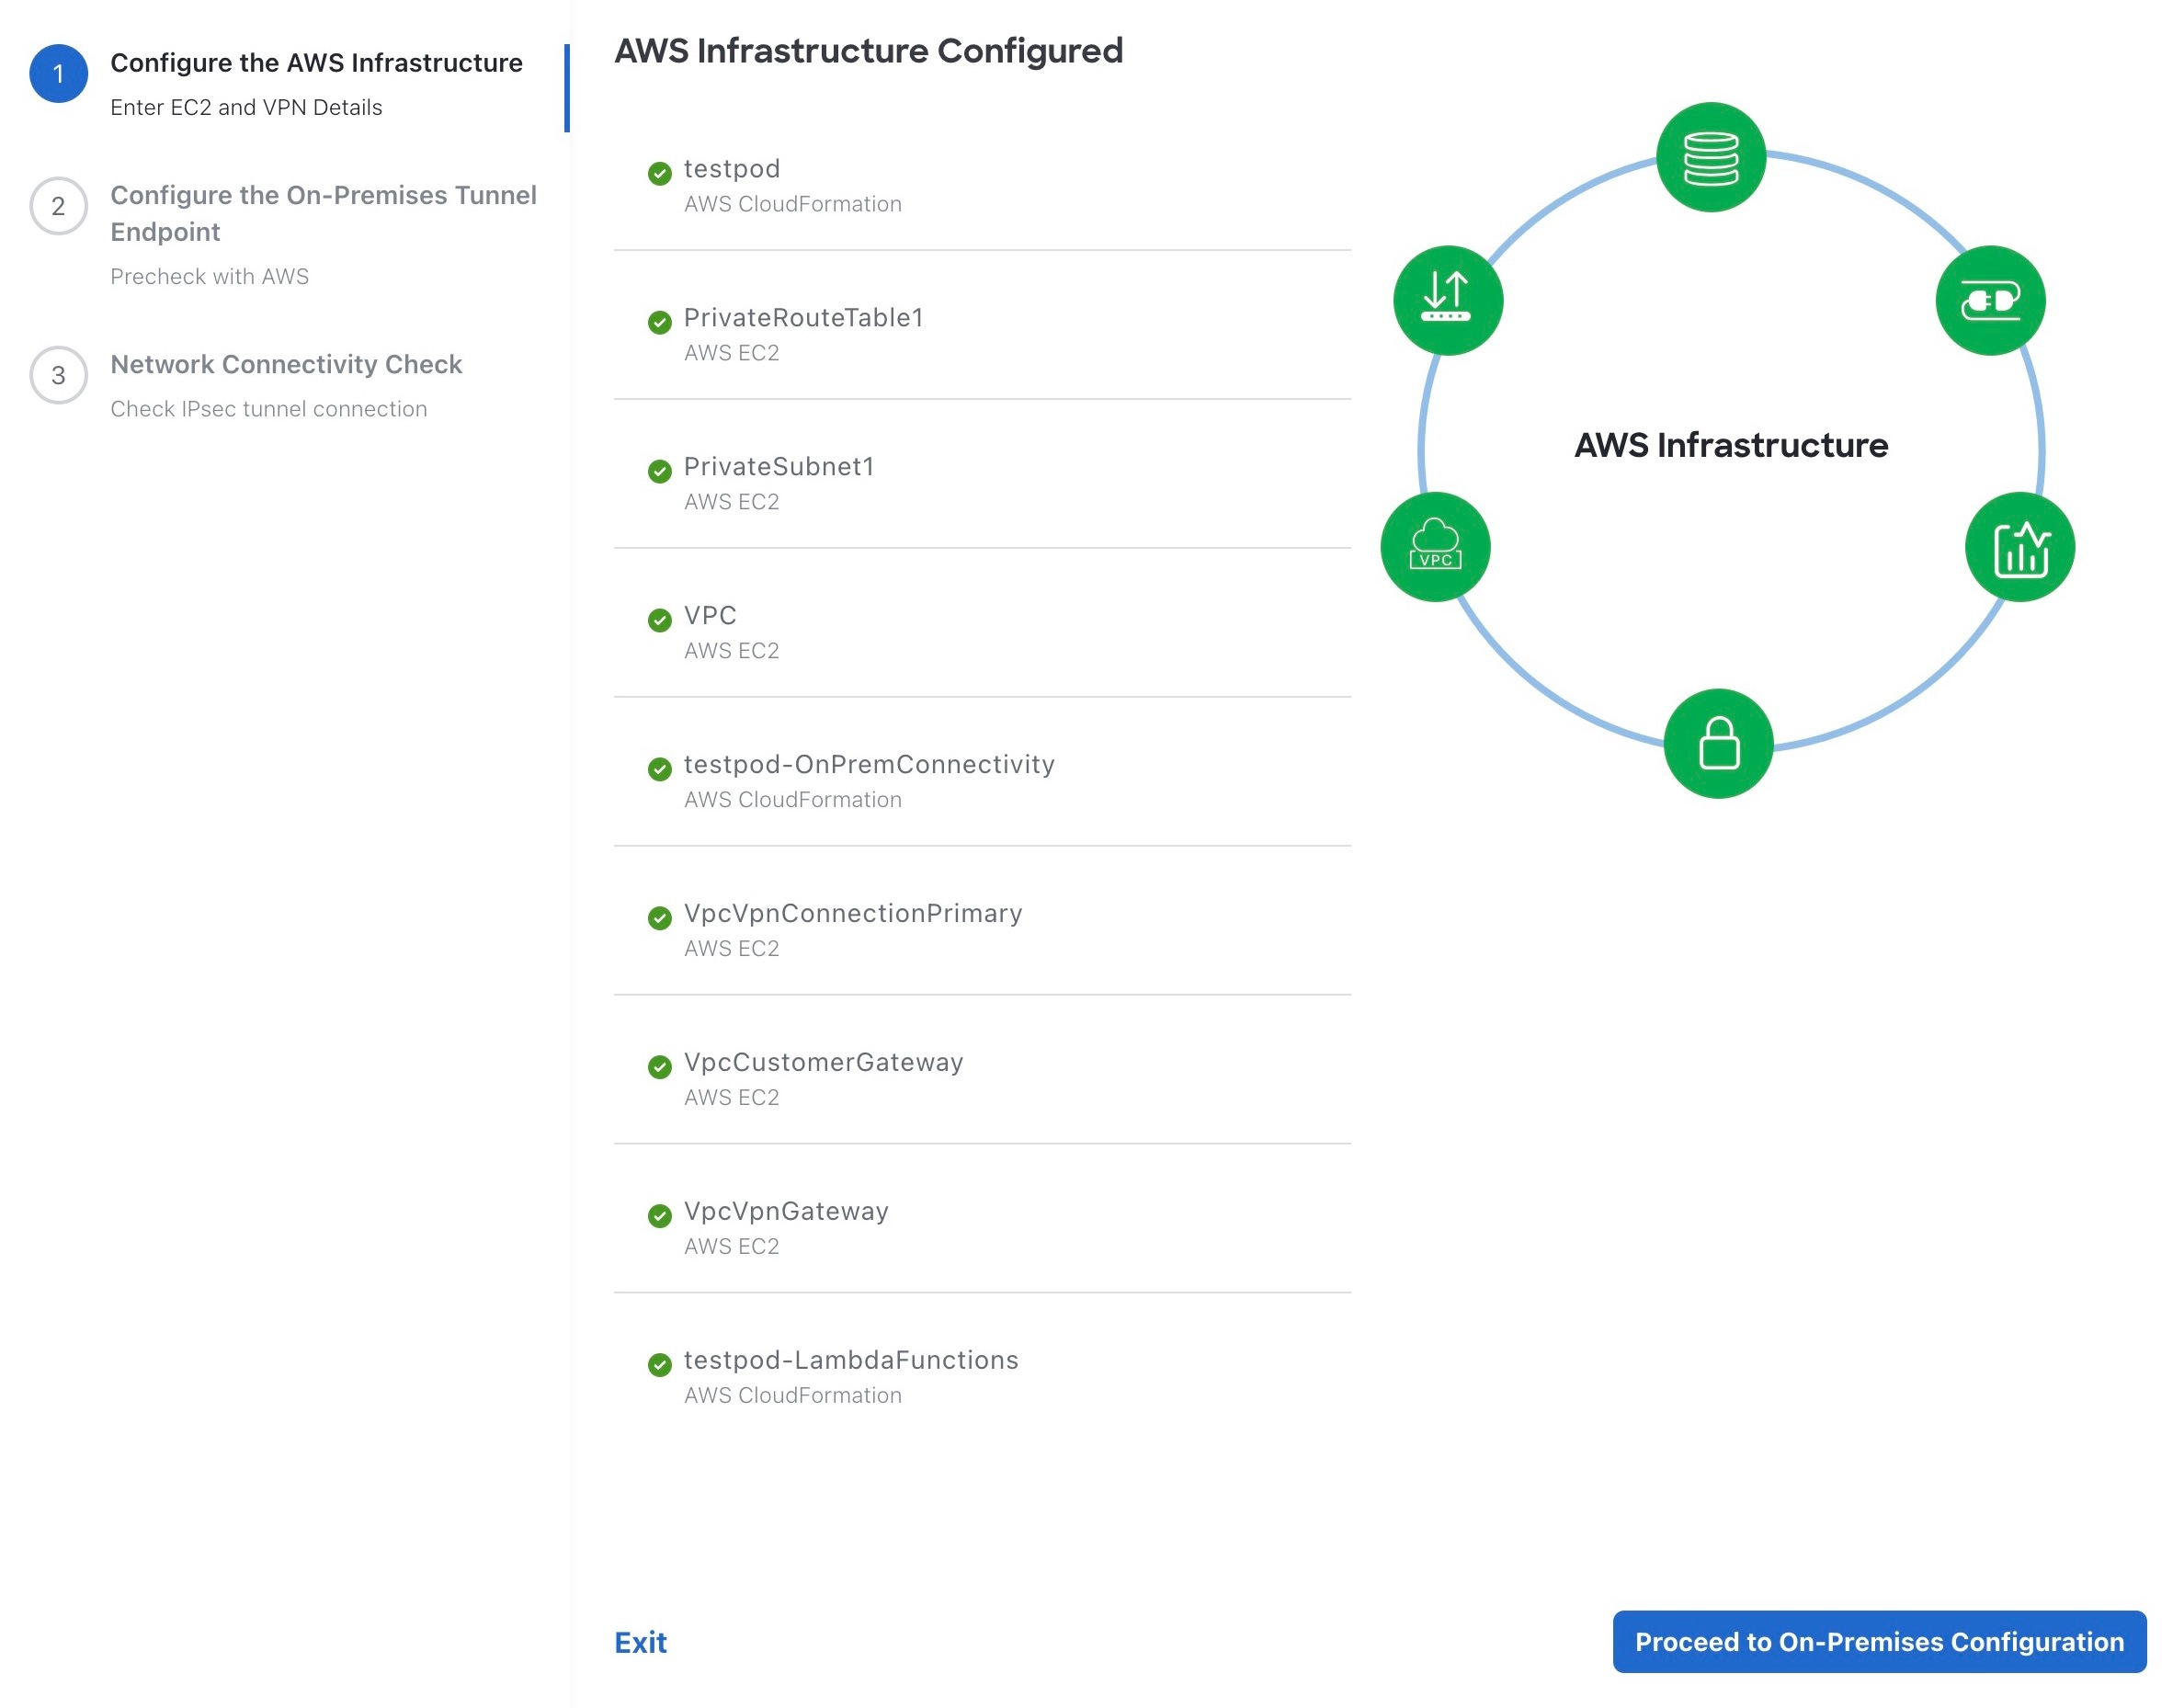Click the Exit link
This screenshot has width=2184, height=1708.
[x=640, y=1641]
